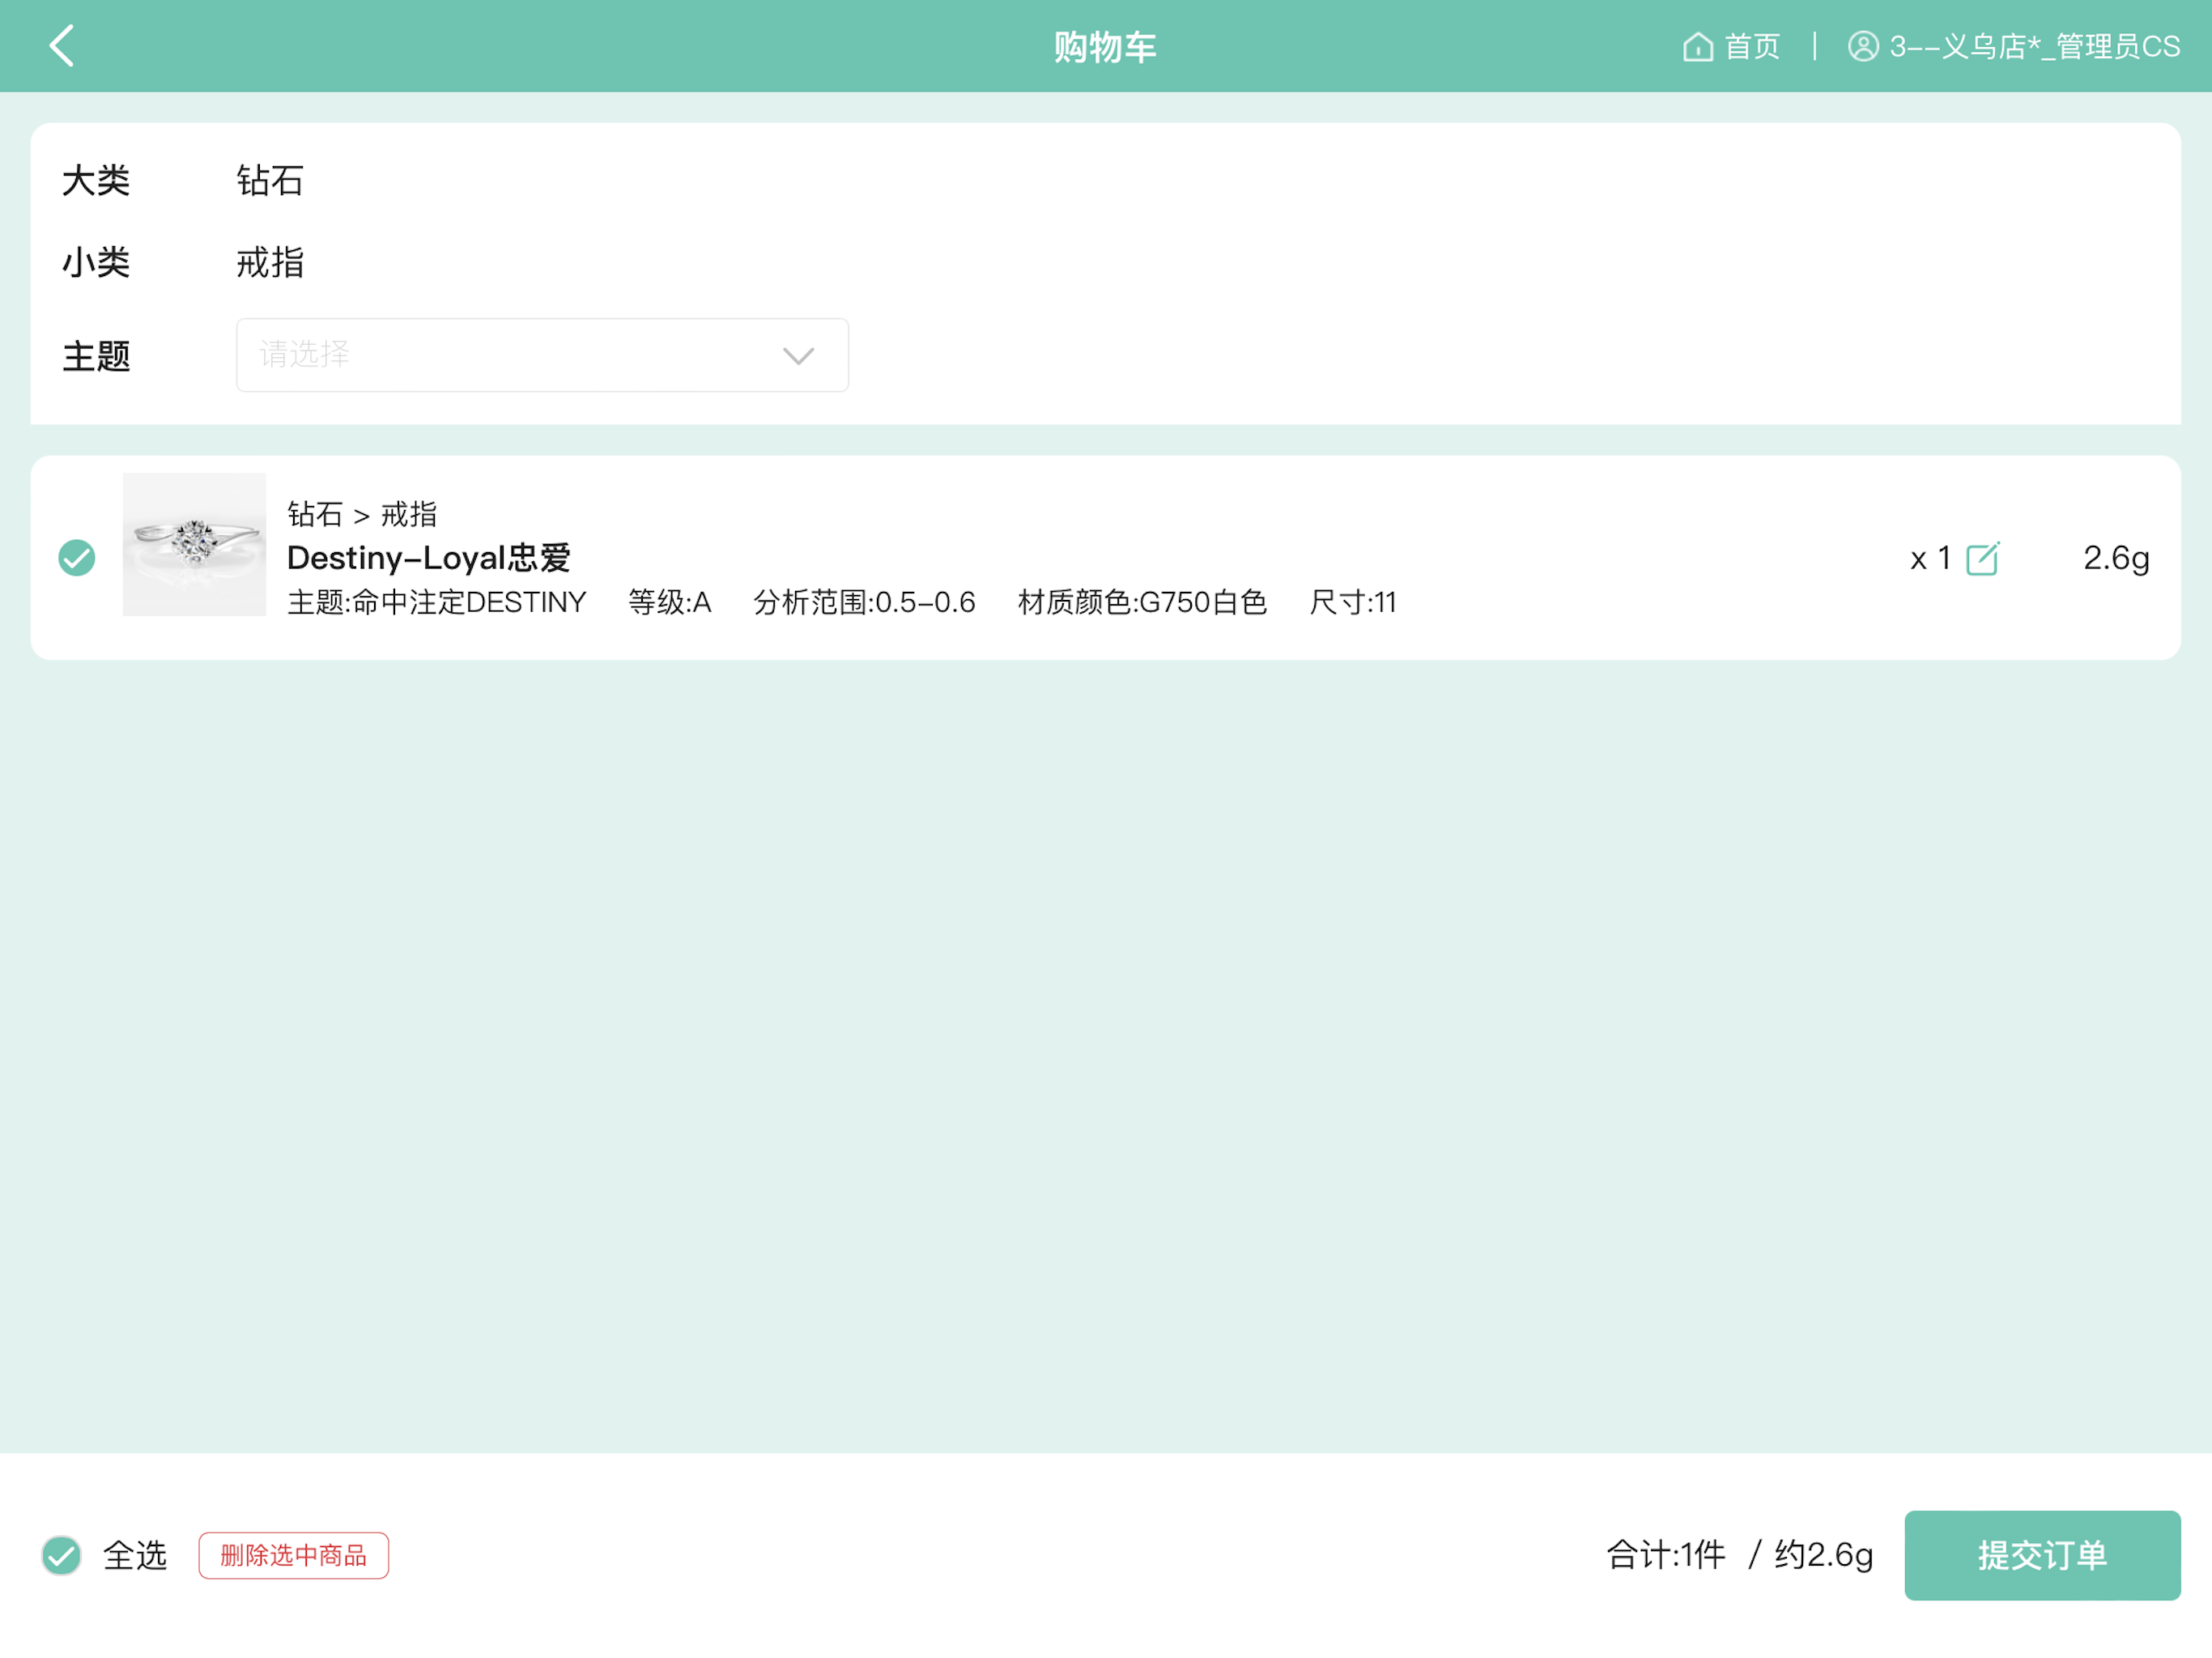Viewport: 2212px width, 1658px height.
Task: Open the ring product thumbnail
Action: [x=194, y=544]
